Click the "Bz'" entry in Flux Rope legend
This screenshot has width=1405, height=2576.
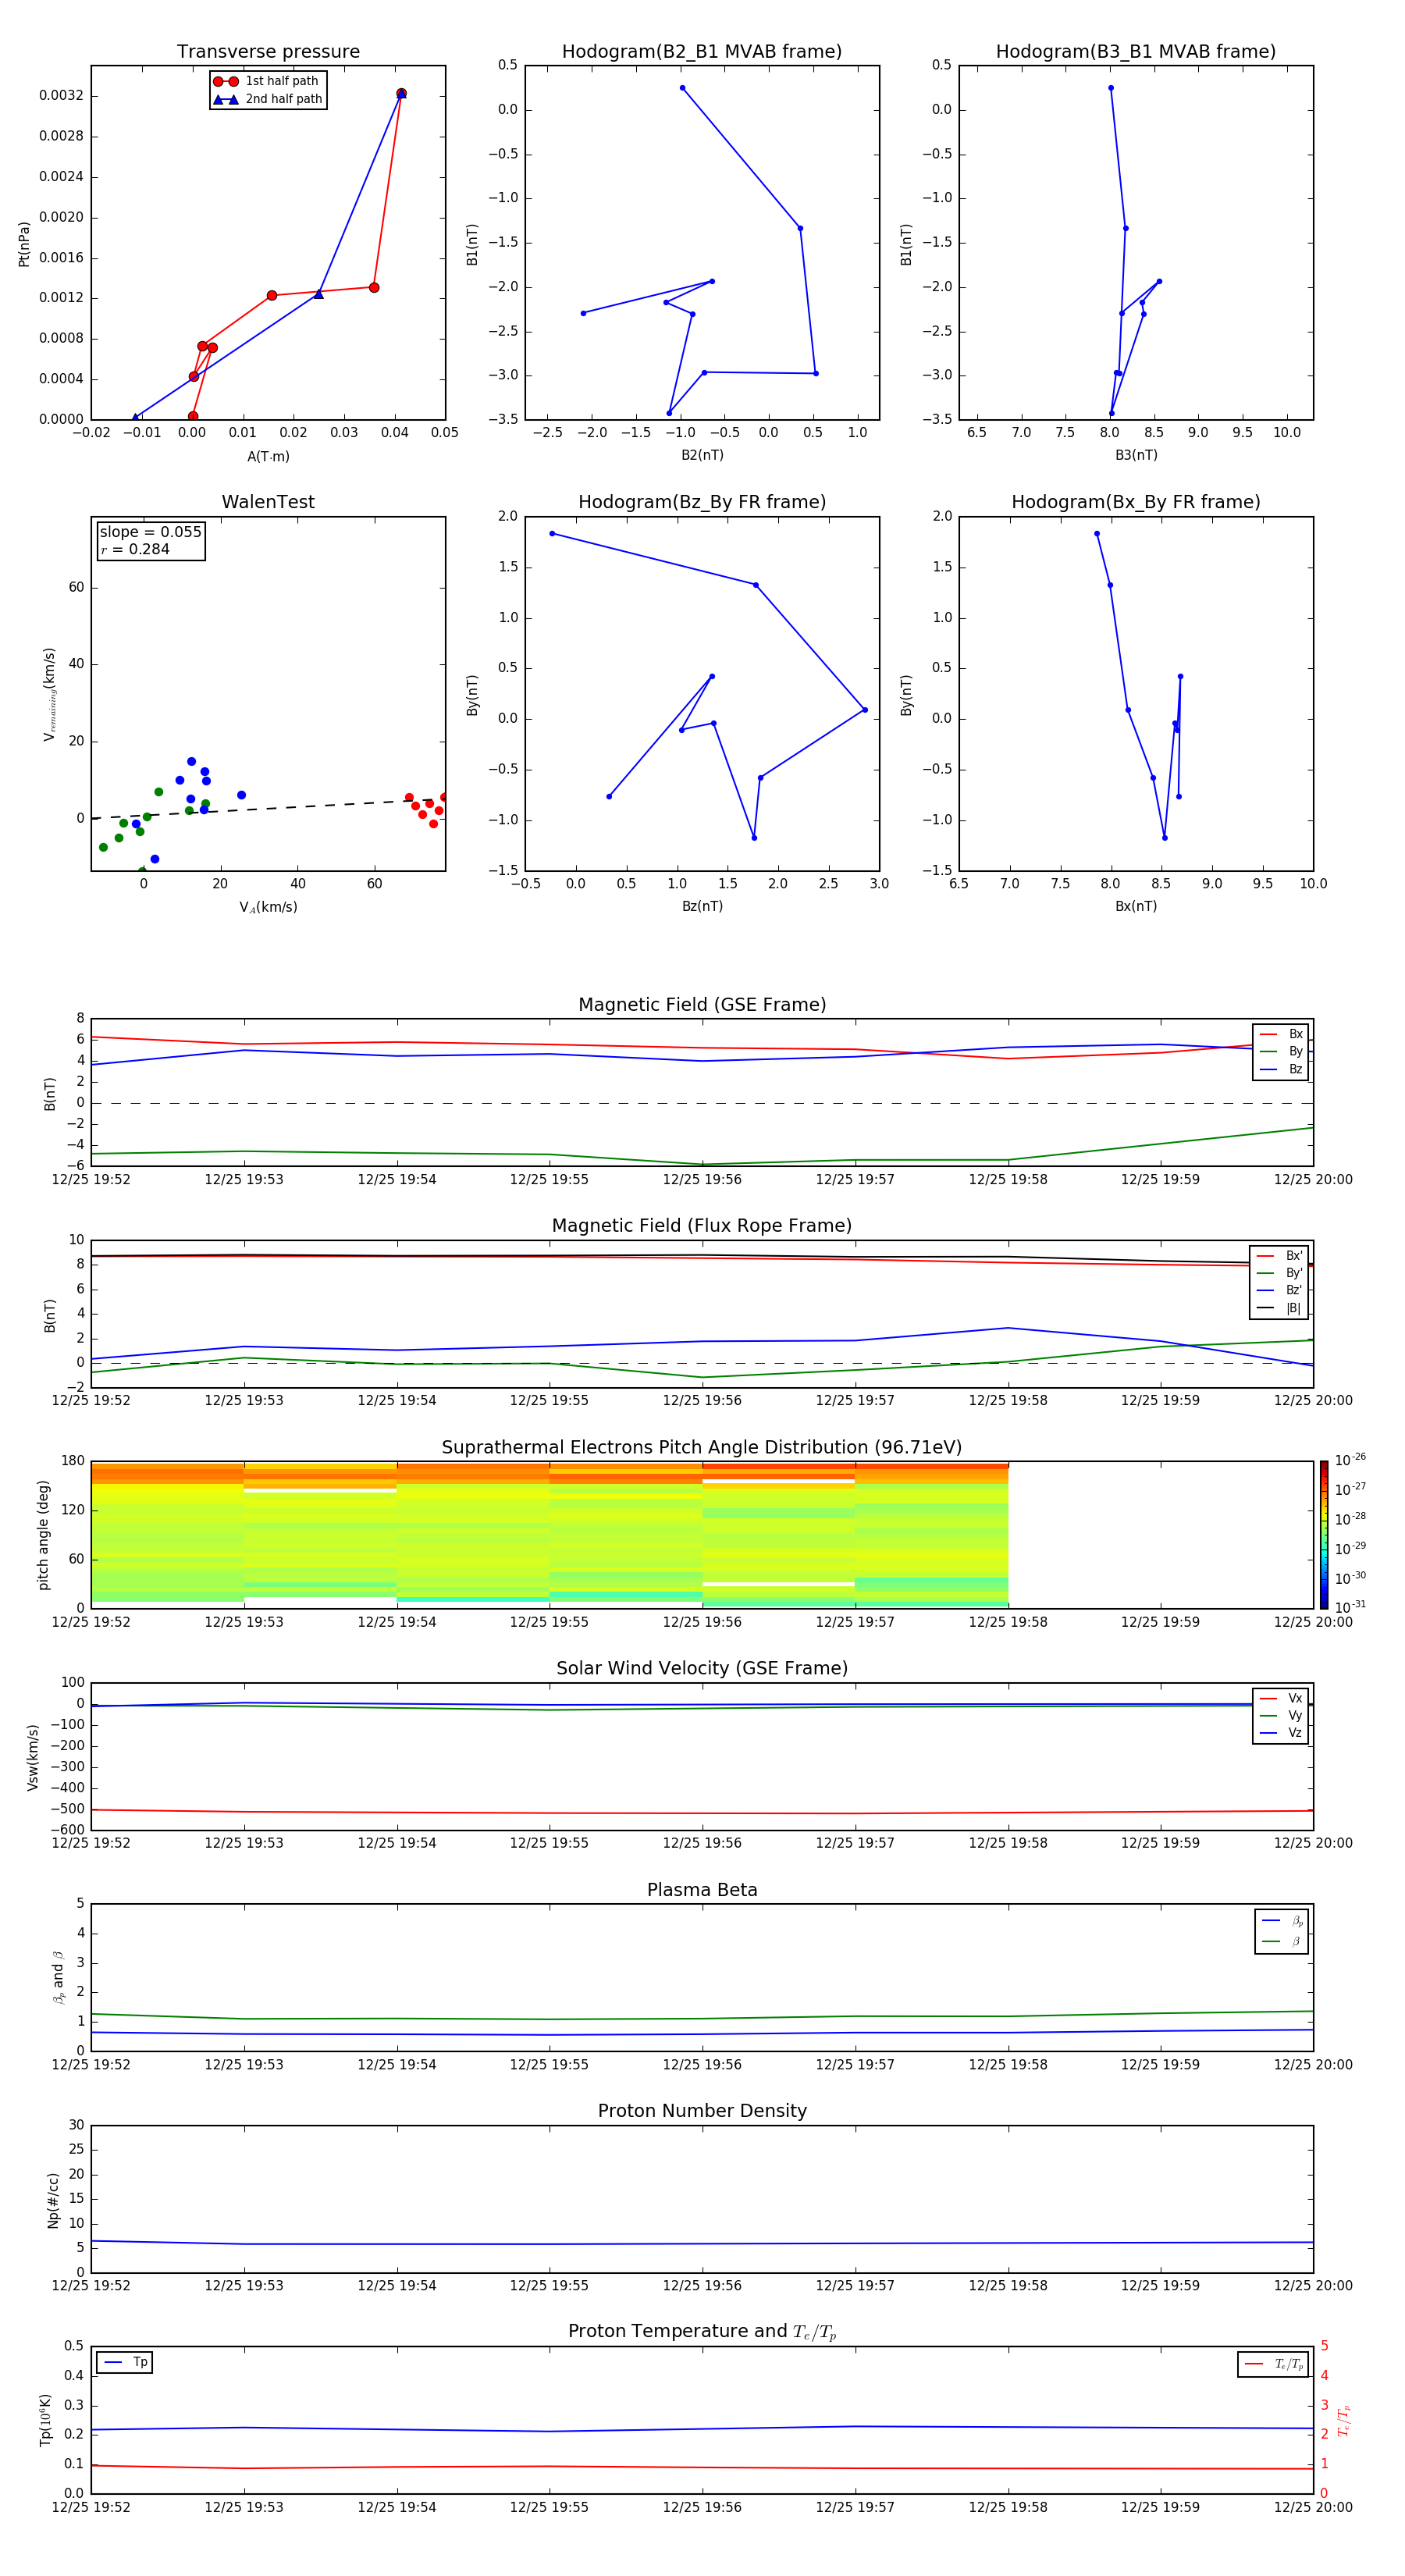click(x=1280, y=1291)
